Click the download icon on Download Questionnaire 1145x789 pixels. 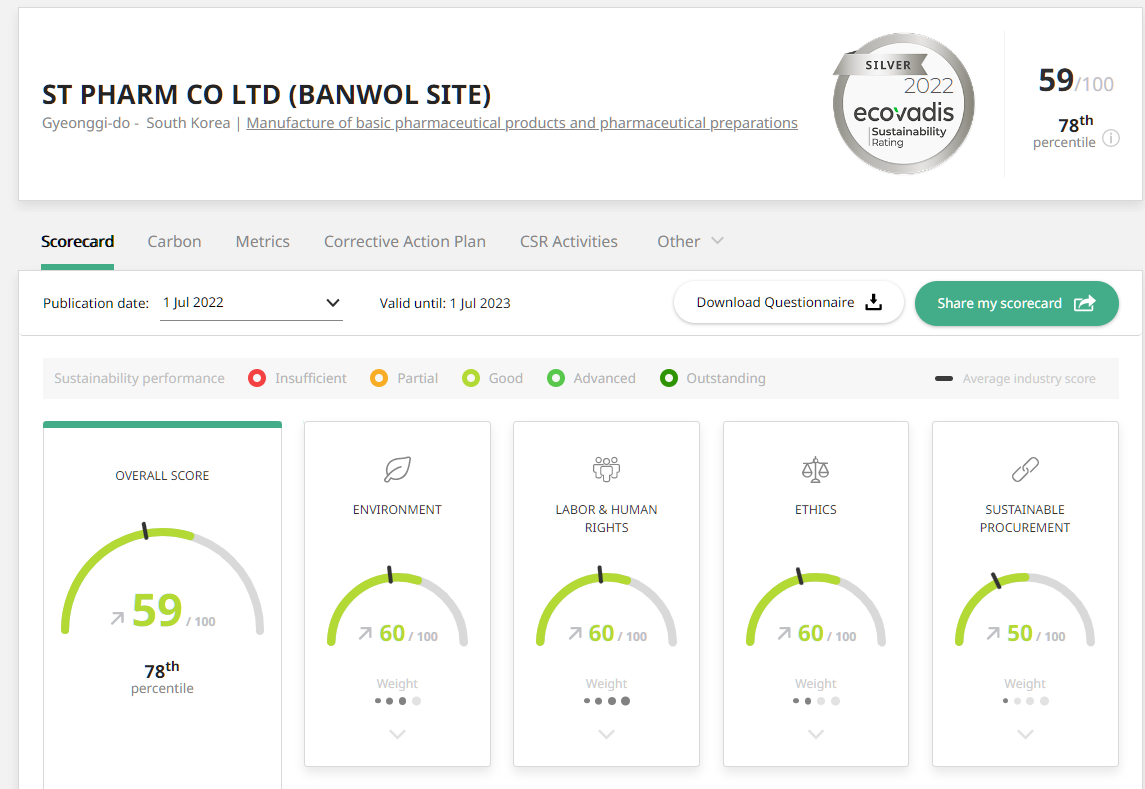click(873, 302)
